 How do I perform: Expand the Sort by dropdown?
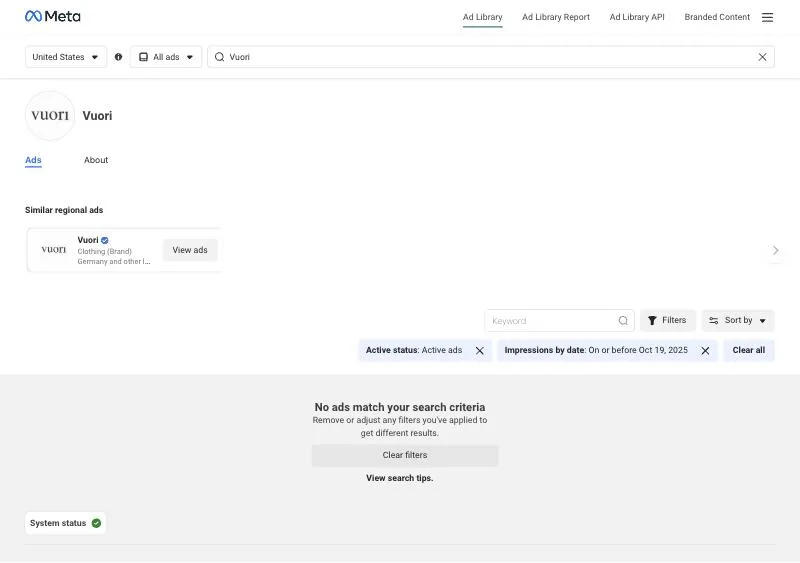point(738,321)
